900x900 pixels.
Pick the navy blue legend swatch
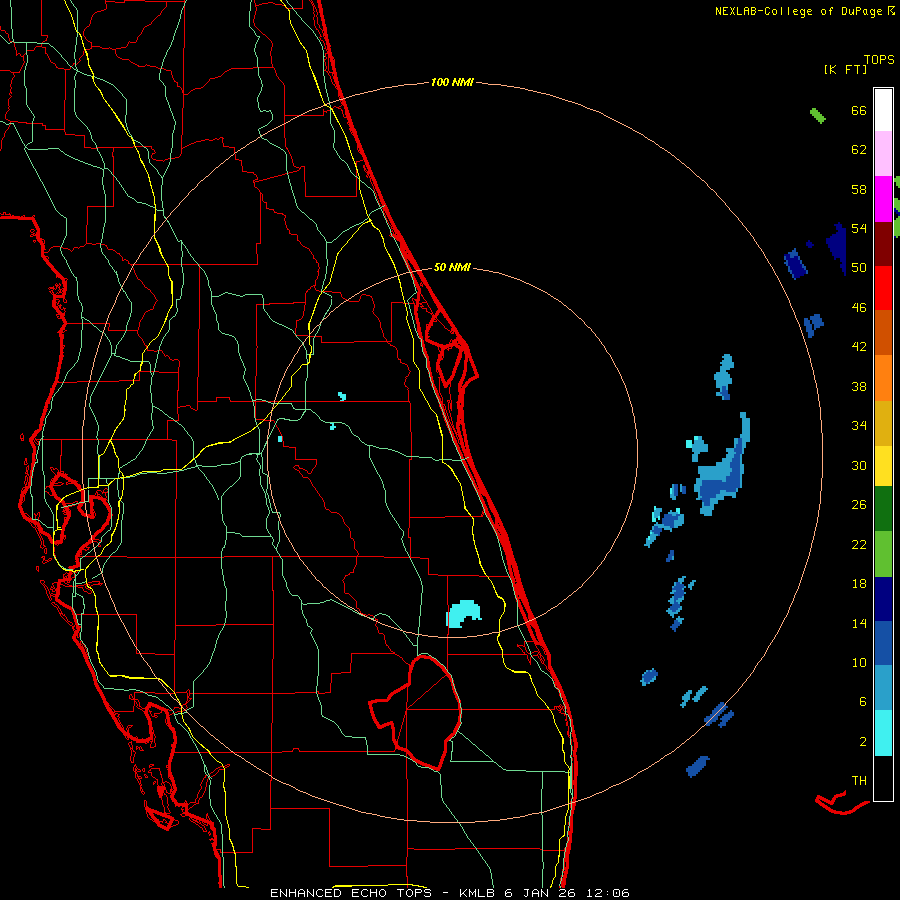883,599
